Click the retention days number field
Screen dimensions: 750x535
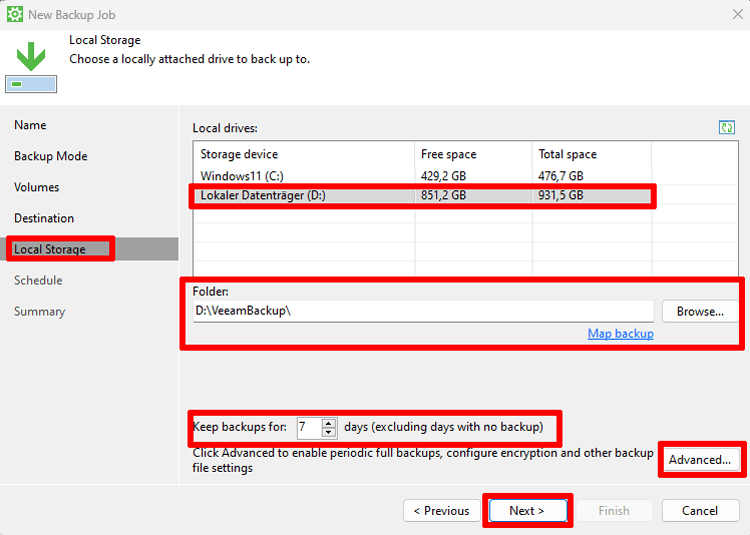(309, 427)
